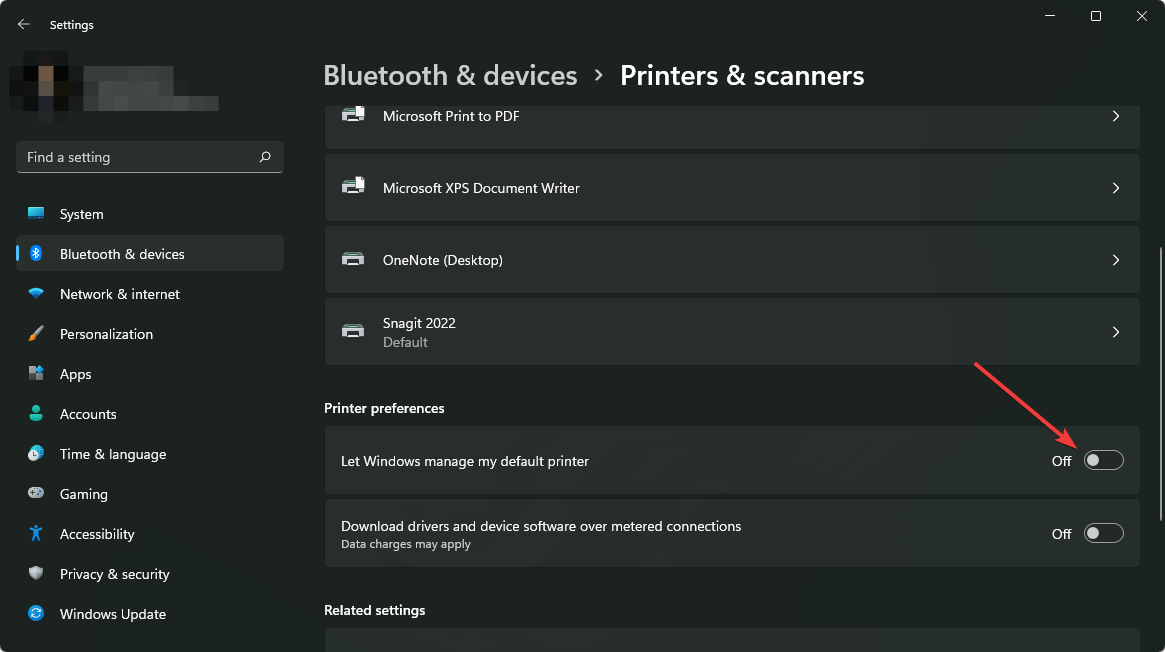
Task: Click the Time & language clock icon
Action: pos(36,454)
